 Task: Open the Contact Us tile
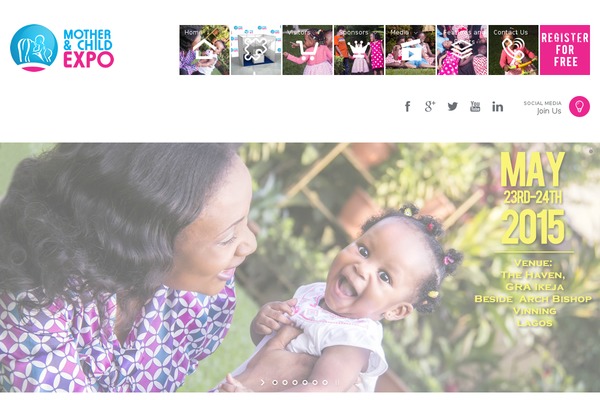point(514,50)
